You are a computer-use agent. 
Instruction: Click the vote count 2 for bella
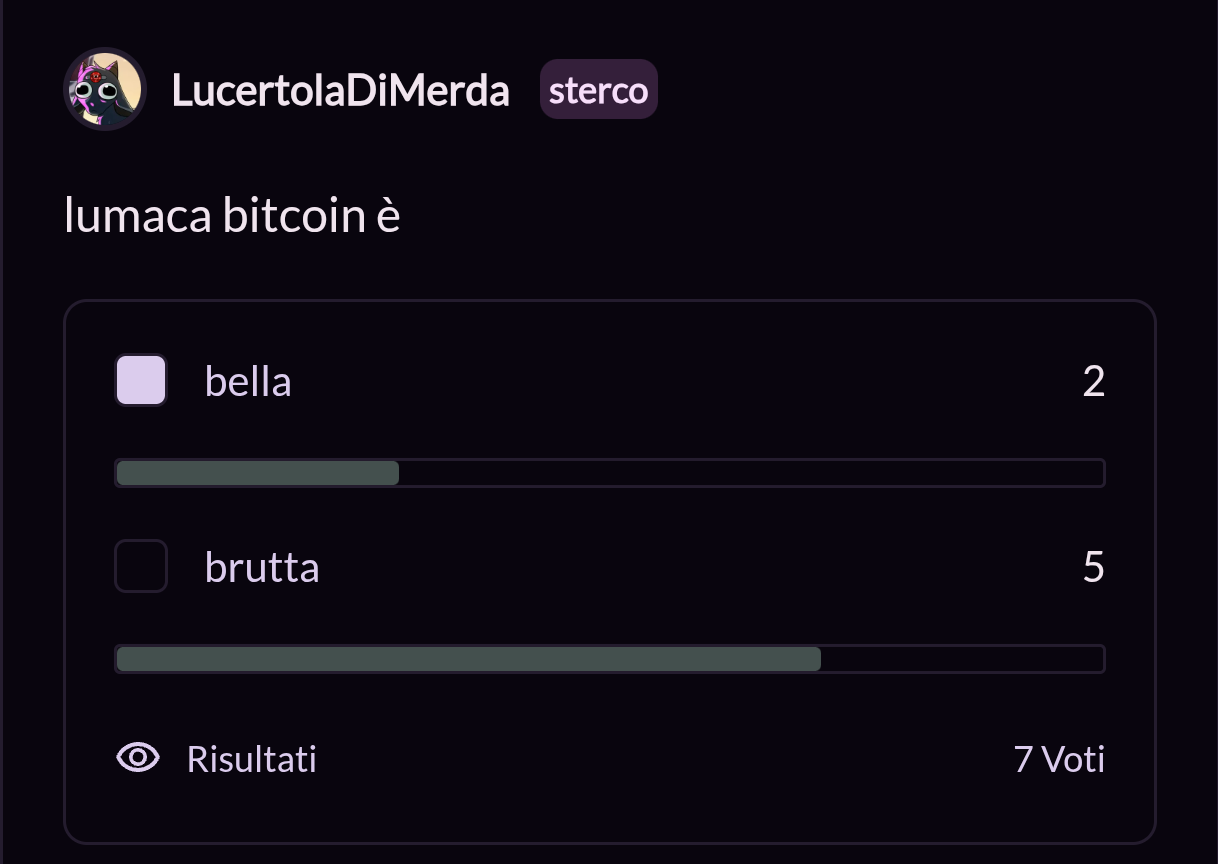click(x=1094, y=381)
